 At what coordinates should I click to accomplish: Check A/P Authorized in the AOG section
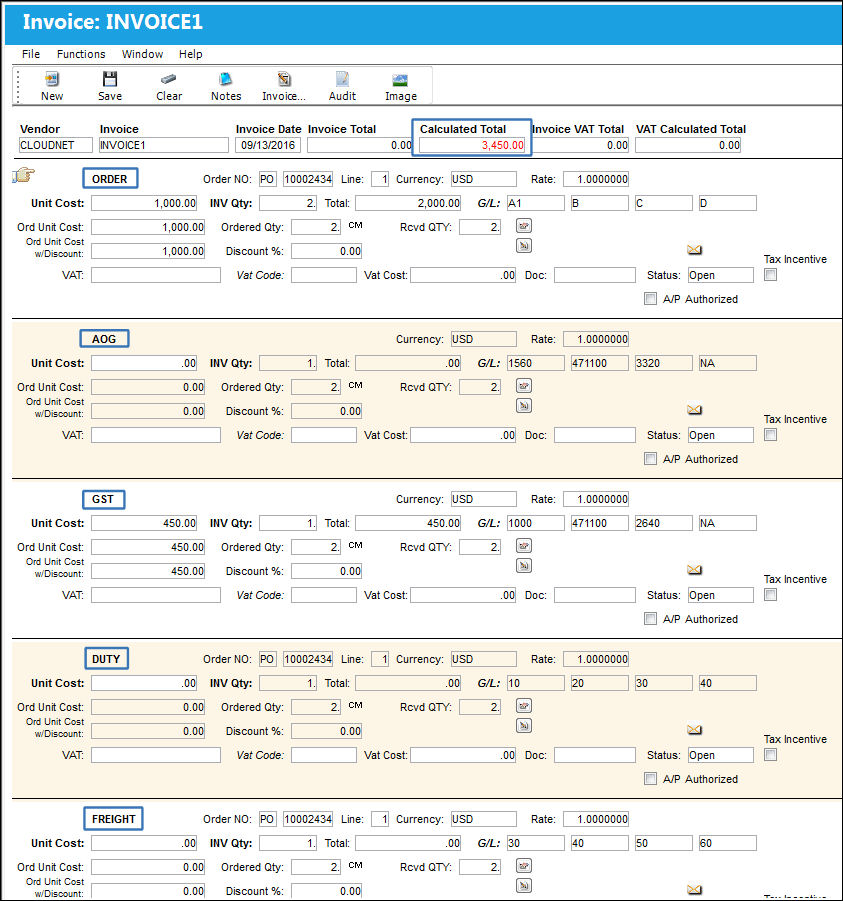click(x=650, y=459)
